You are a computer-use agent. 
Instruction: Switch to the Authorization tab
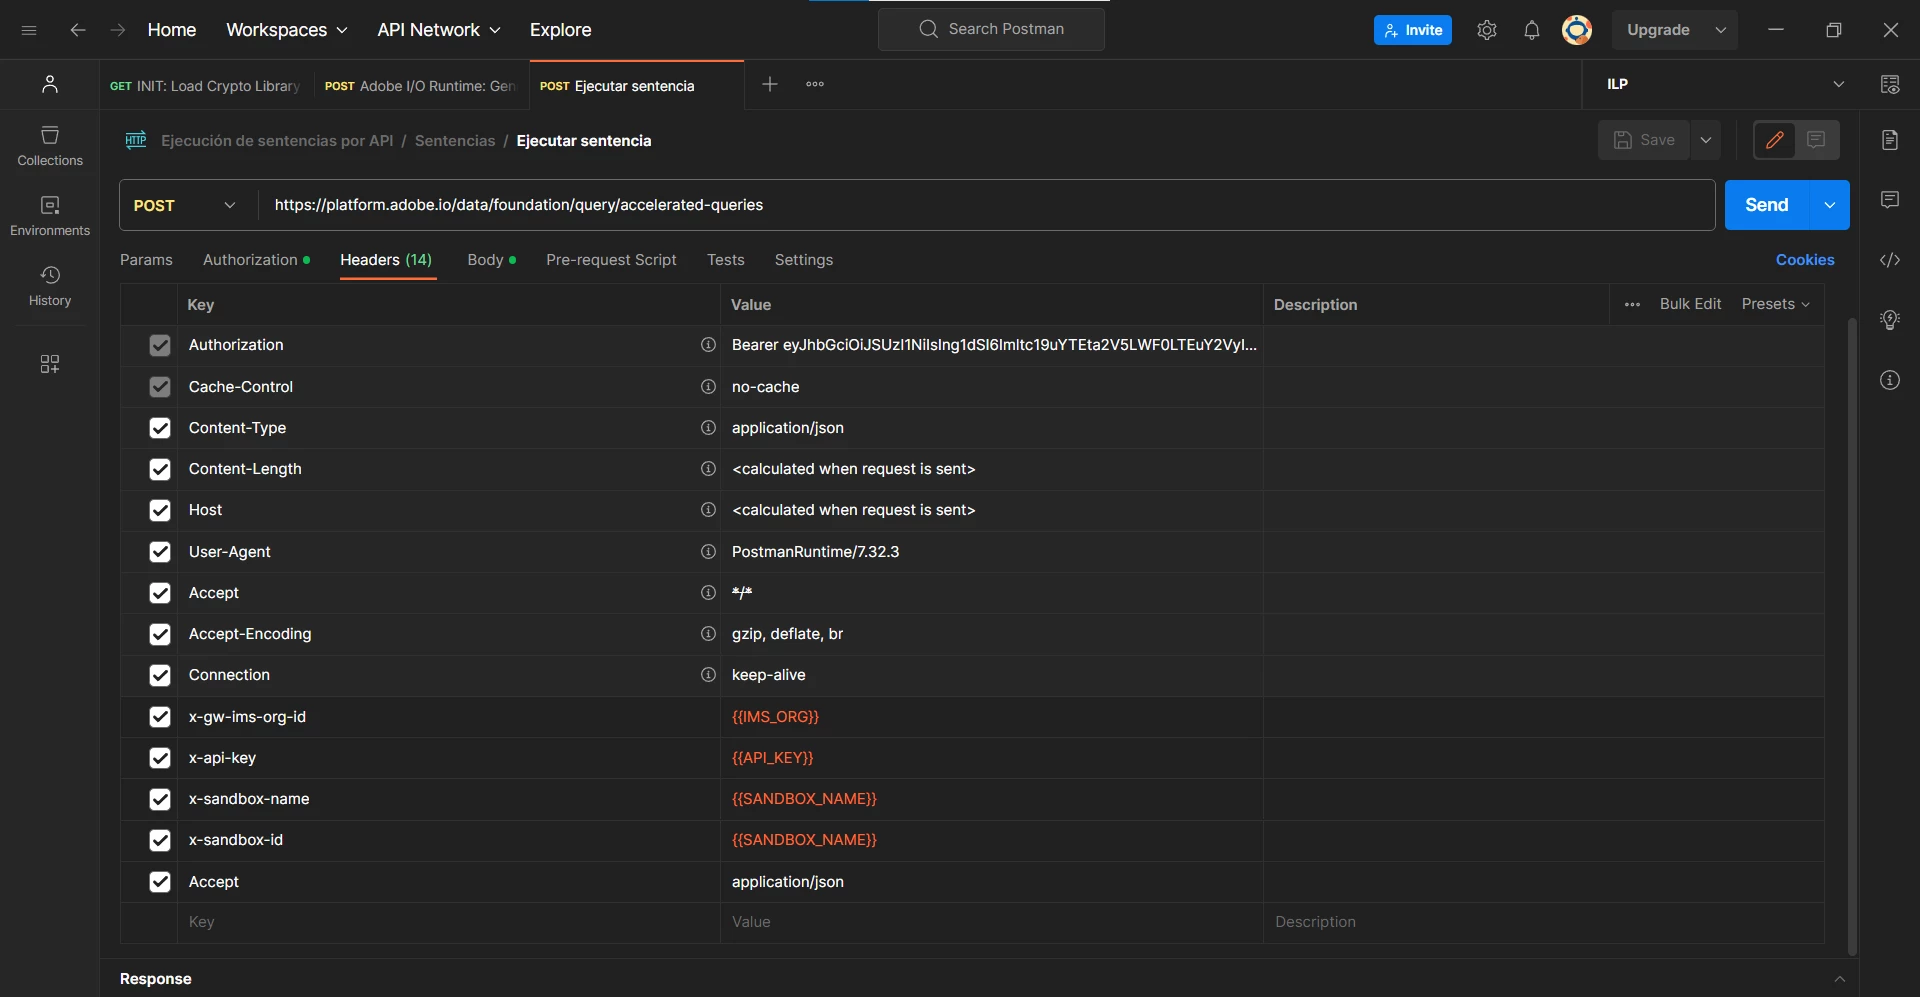coord(256,260)
